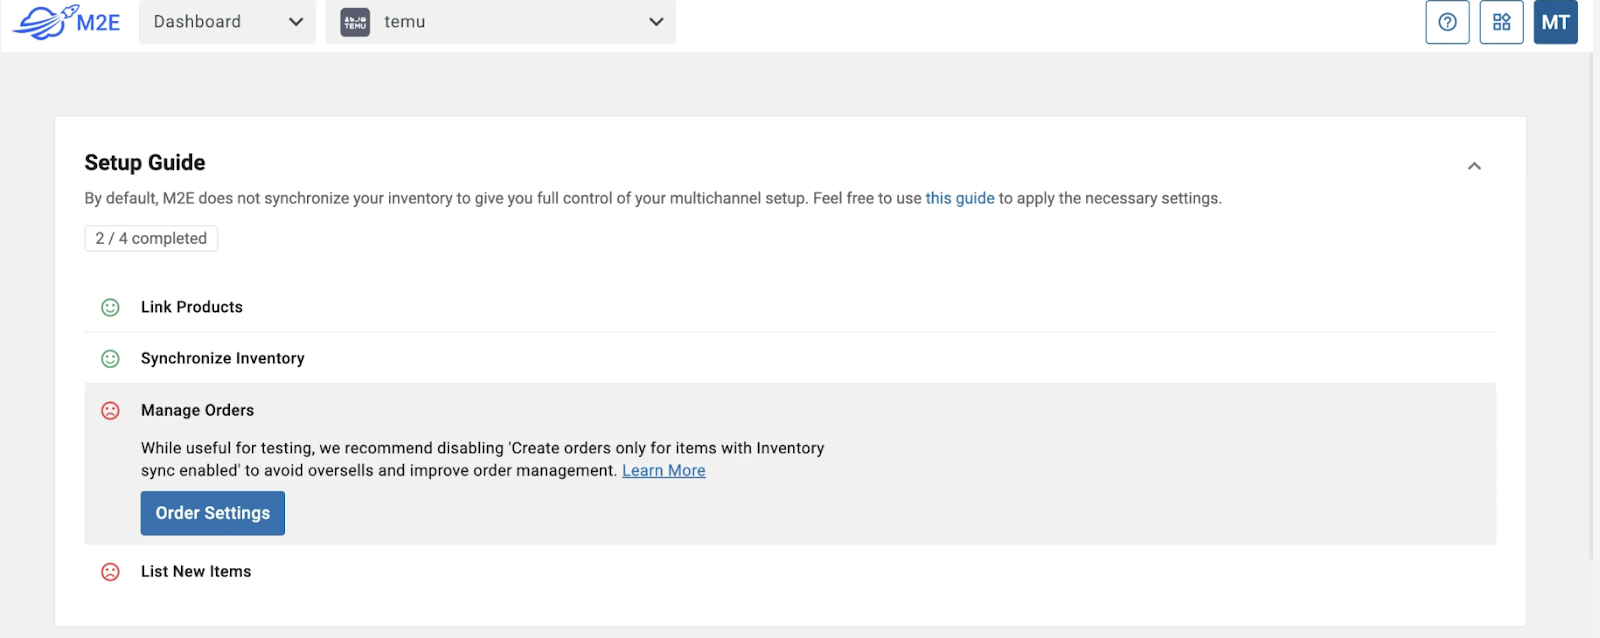Image resolution: width=1600 pixels, height=638 pixels.
Task: Open the apps grid icon
Action: (x=1501, y=22)
